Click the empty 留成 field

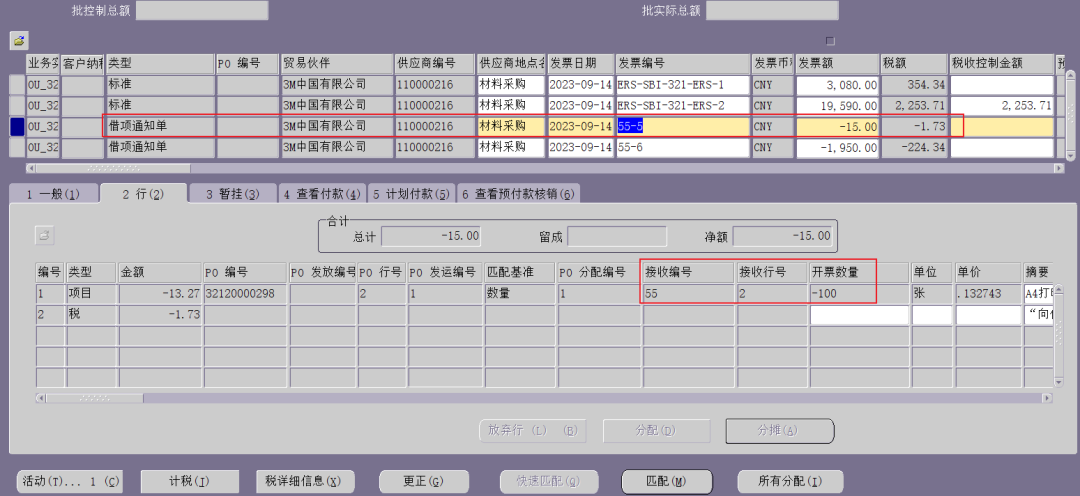point(616,237)
